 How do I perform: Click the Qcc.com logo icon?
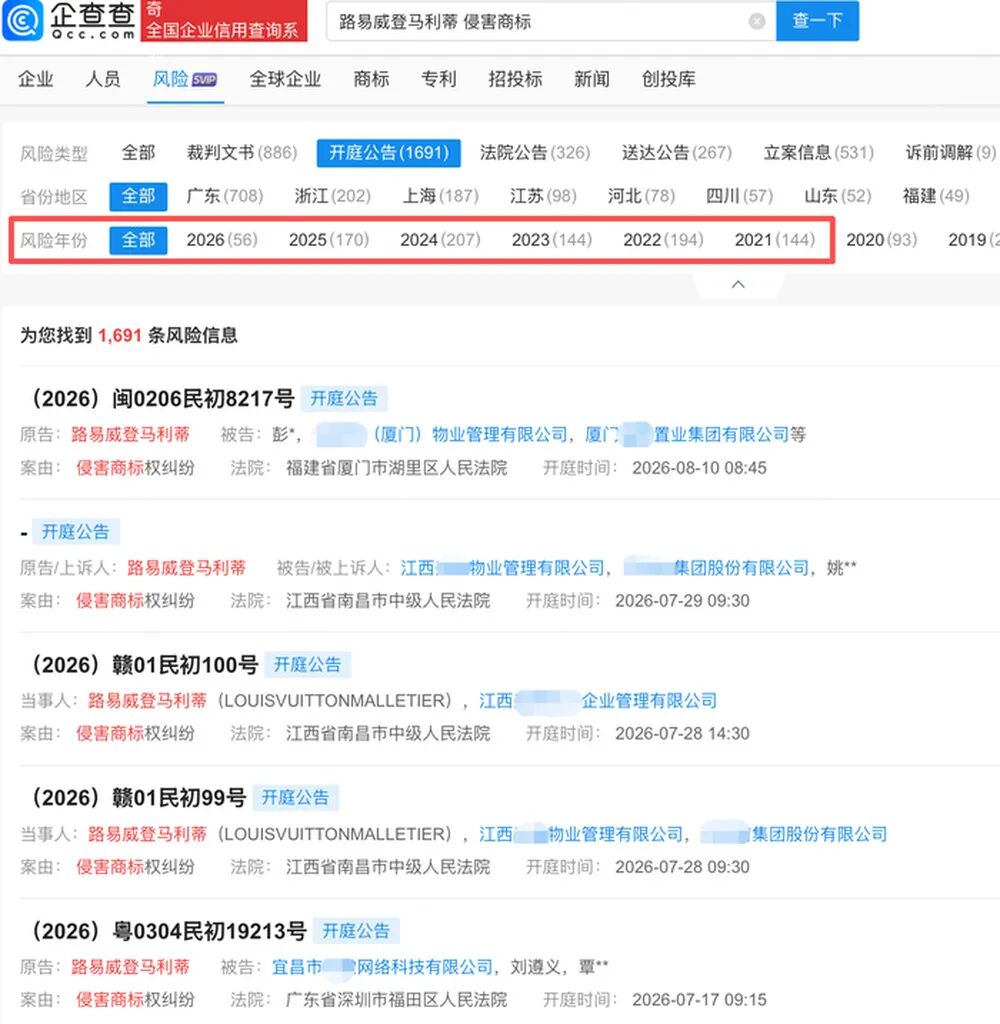24,20
